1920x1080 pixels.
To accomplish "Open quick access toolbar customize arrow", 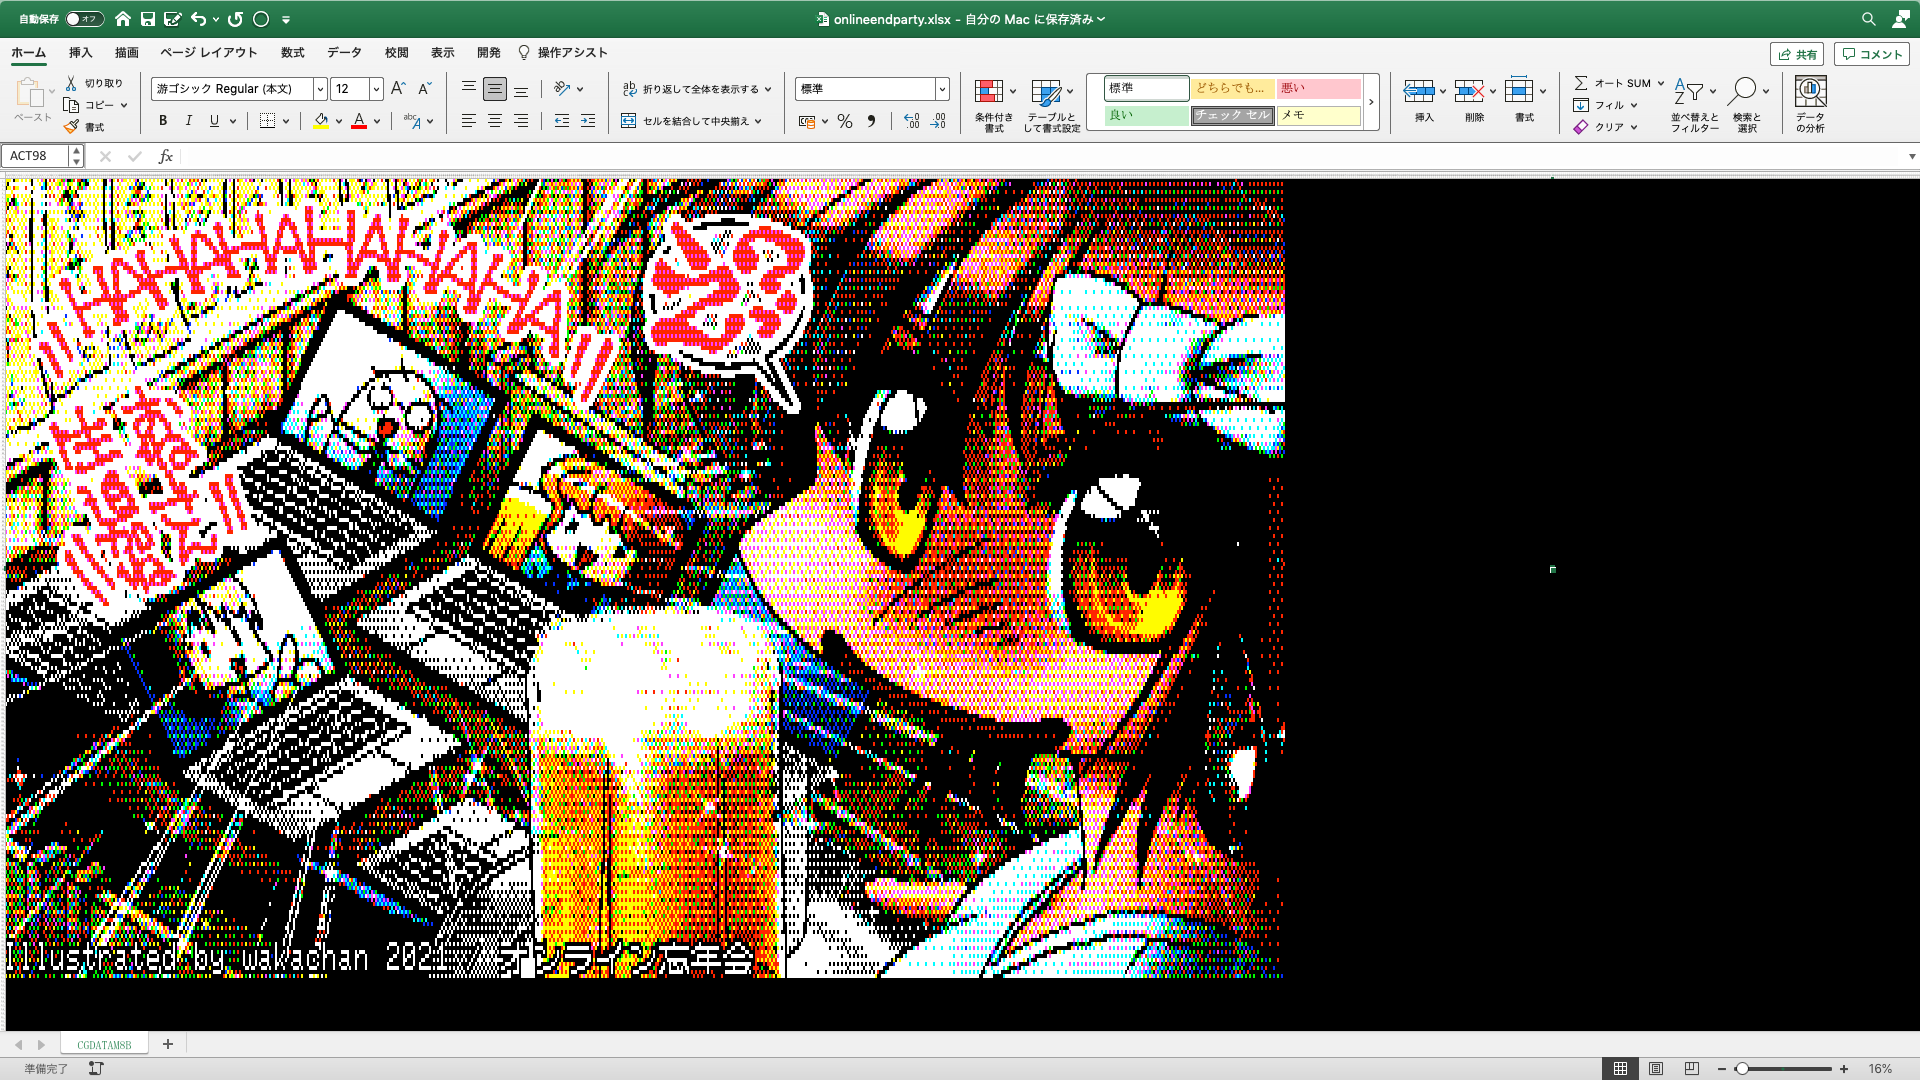I will (286, 19).
